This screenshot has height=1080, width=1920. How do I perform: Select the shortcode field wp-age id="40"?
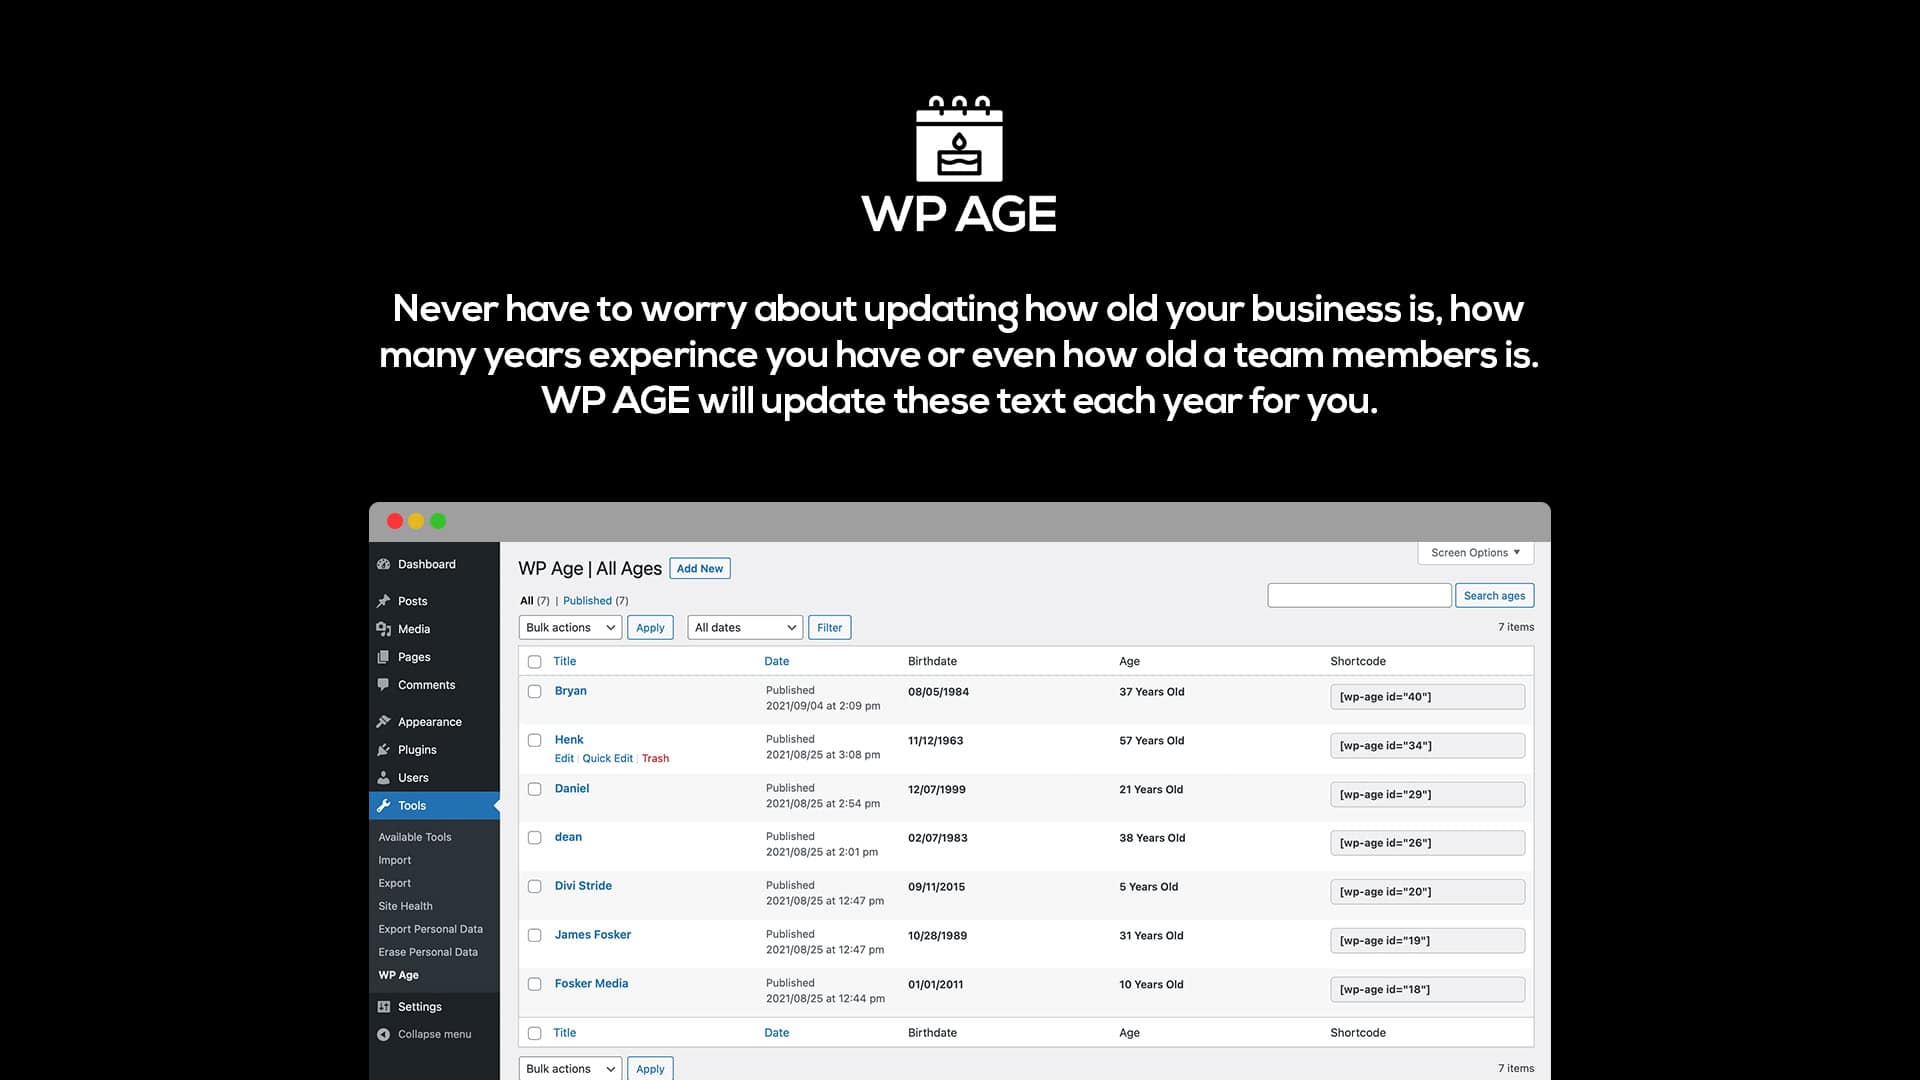coord(1427,697)
